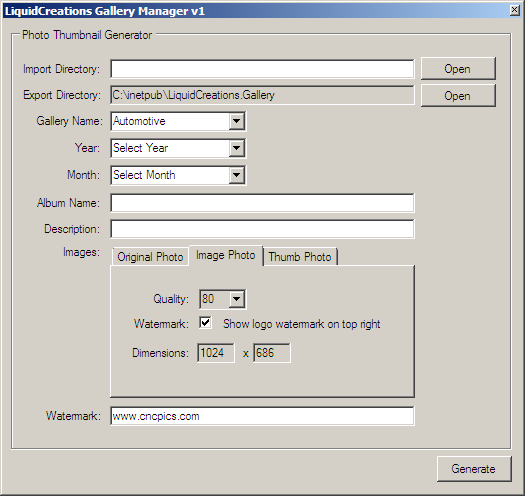Open the Export Directory browser

point(458,96)
